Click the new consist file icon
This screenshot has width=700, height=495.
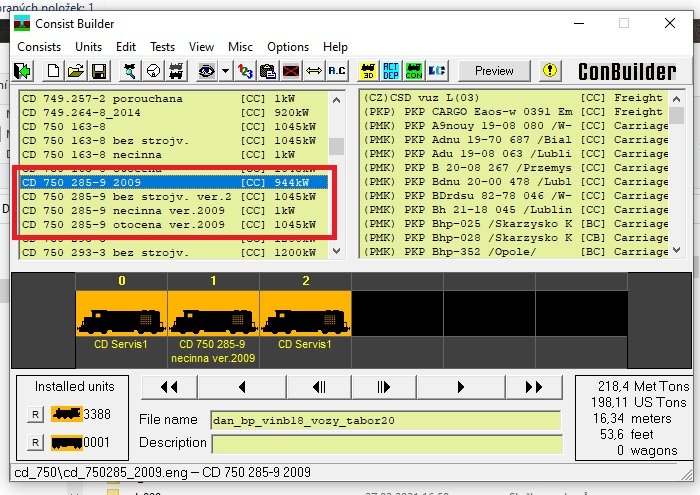coord(52,71)
